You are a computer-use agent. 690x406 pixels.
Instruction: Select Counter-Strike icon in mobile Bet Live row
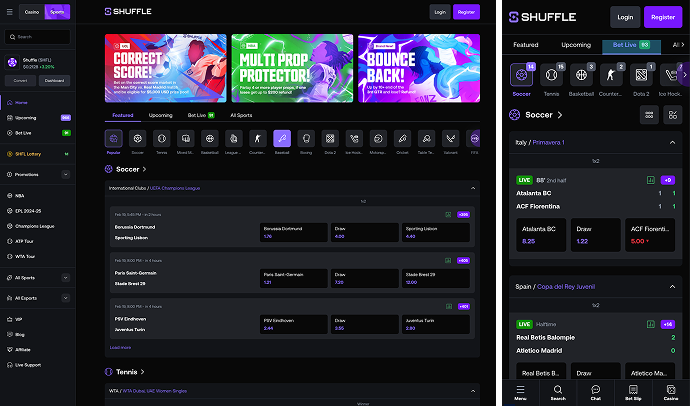click(x=611, y=75)
